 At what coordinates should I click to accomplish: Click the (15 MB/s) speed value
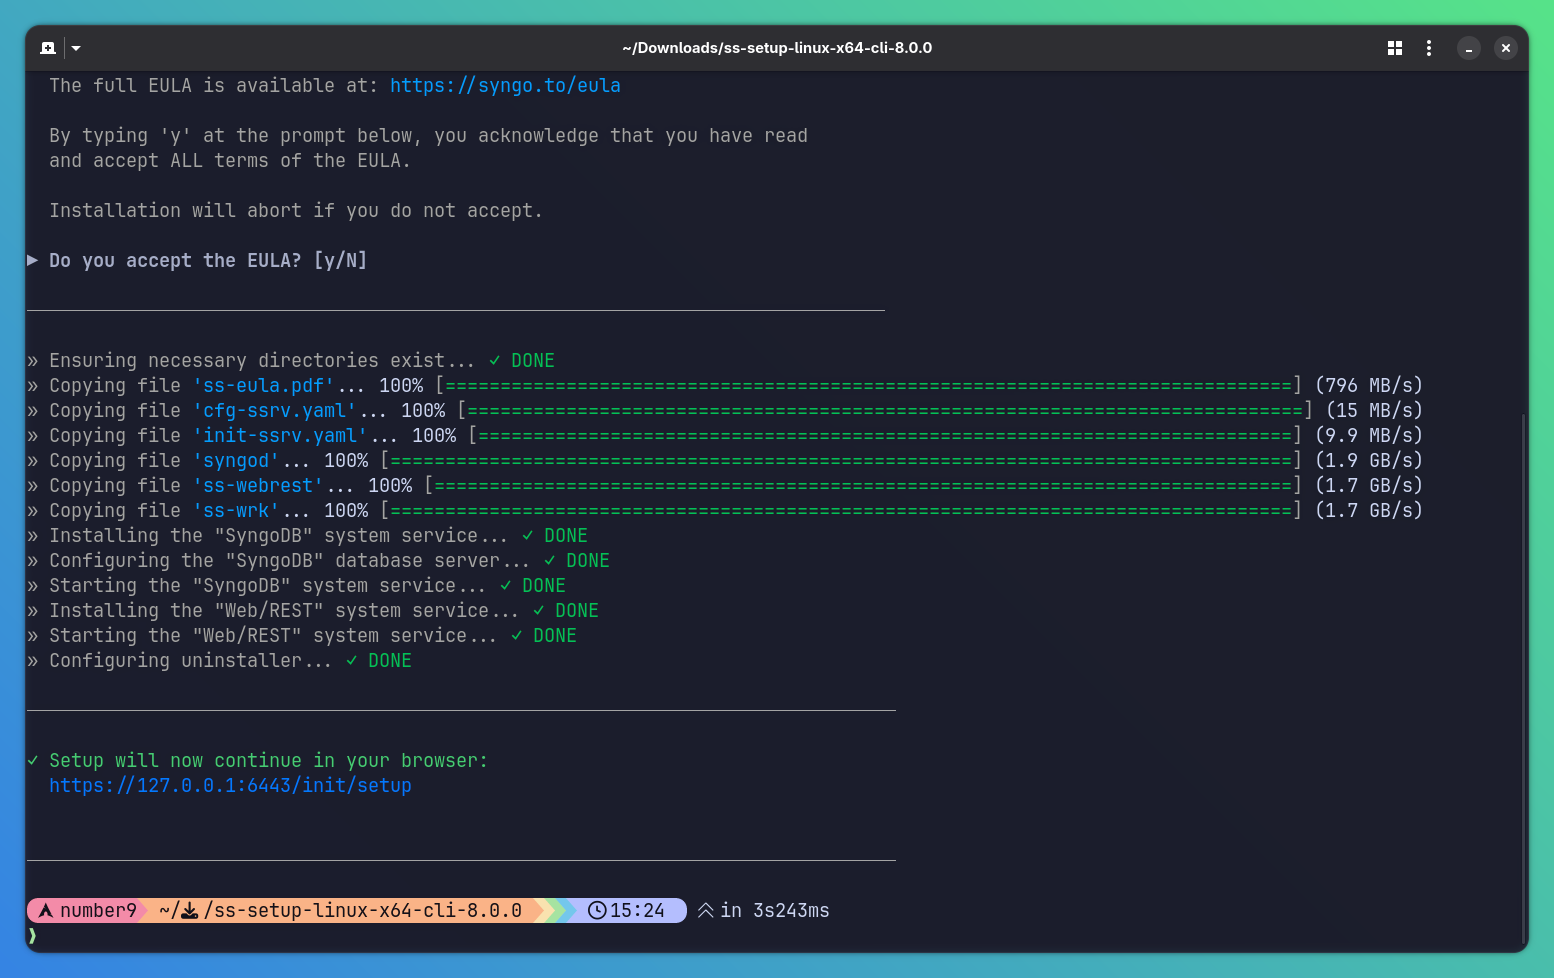(x=1374, y=411)
